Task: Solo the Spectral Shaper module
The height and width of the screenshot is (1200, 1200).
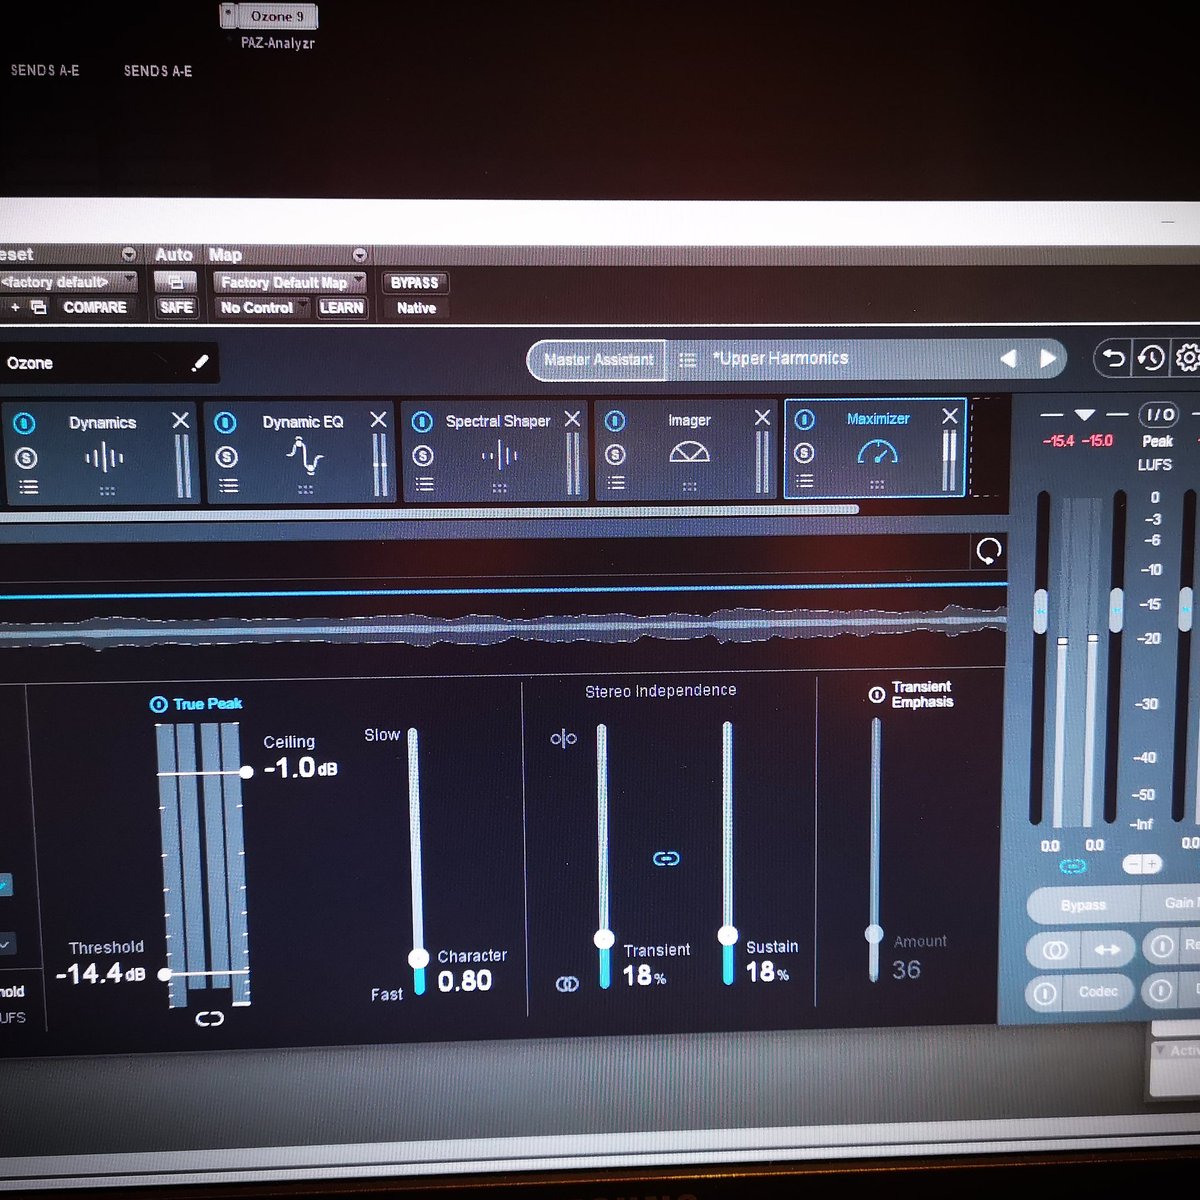Action: [x=424, y=456]
